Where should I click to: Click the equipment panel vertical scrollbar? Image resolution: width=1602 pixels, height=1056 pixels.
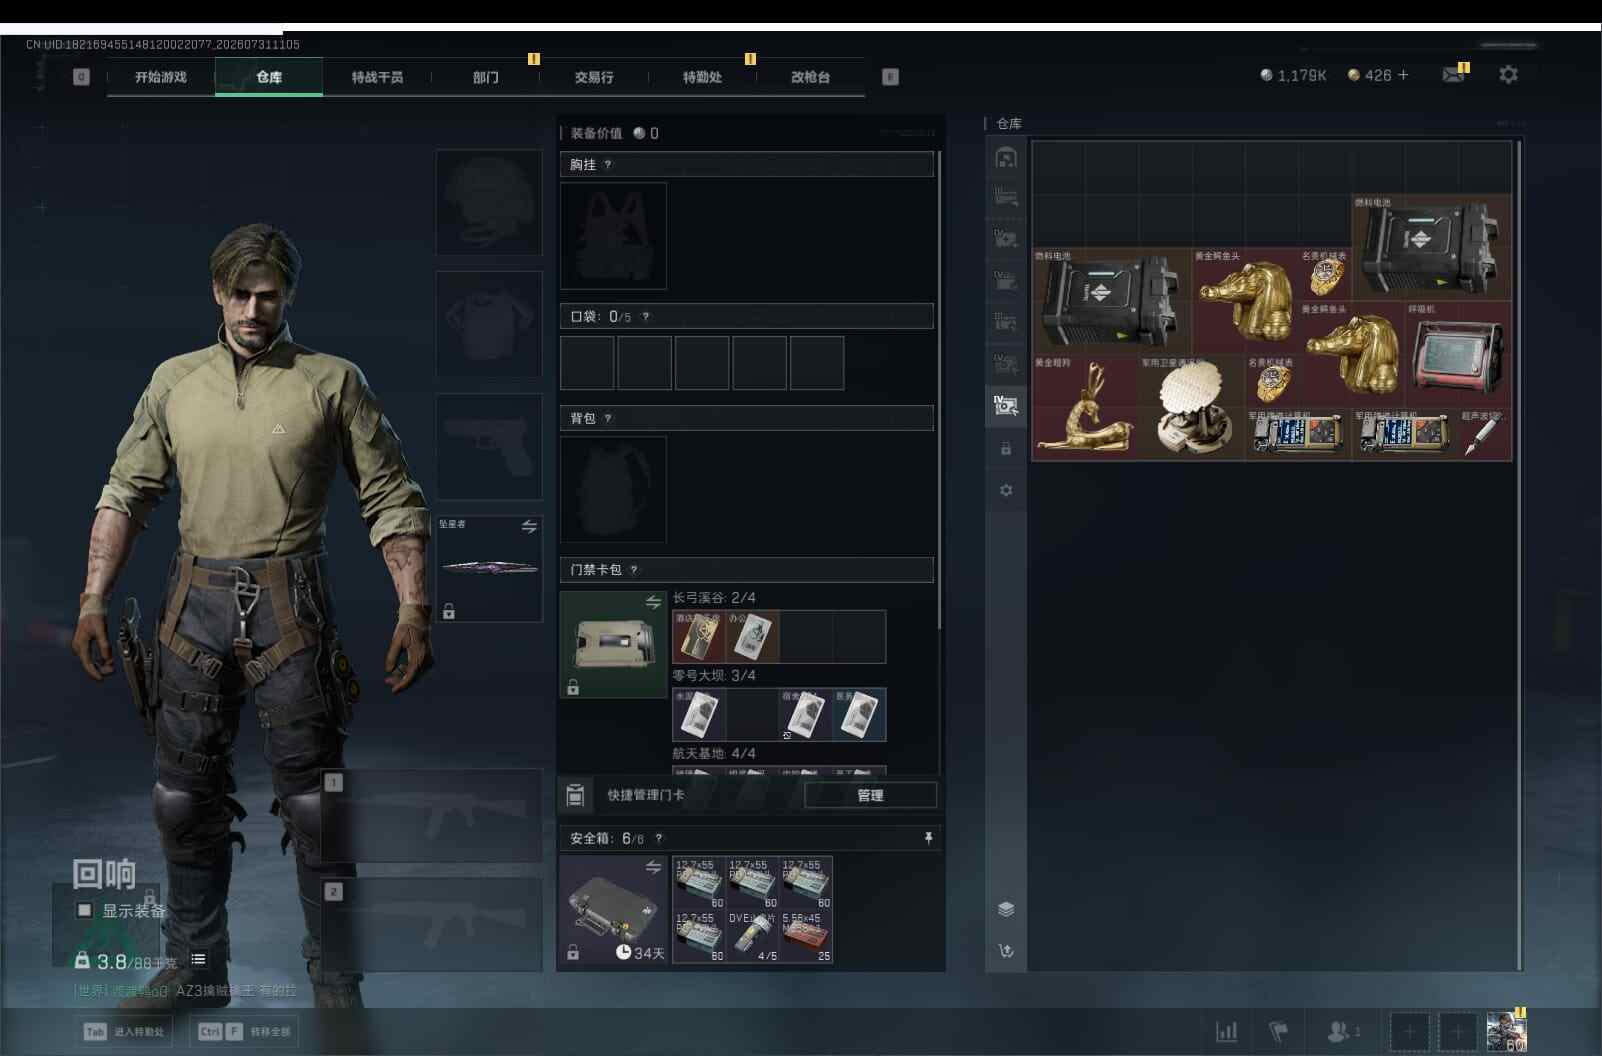[940, 390]
